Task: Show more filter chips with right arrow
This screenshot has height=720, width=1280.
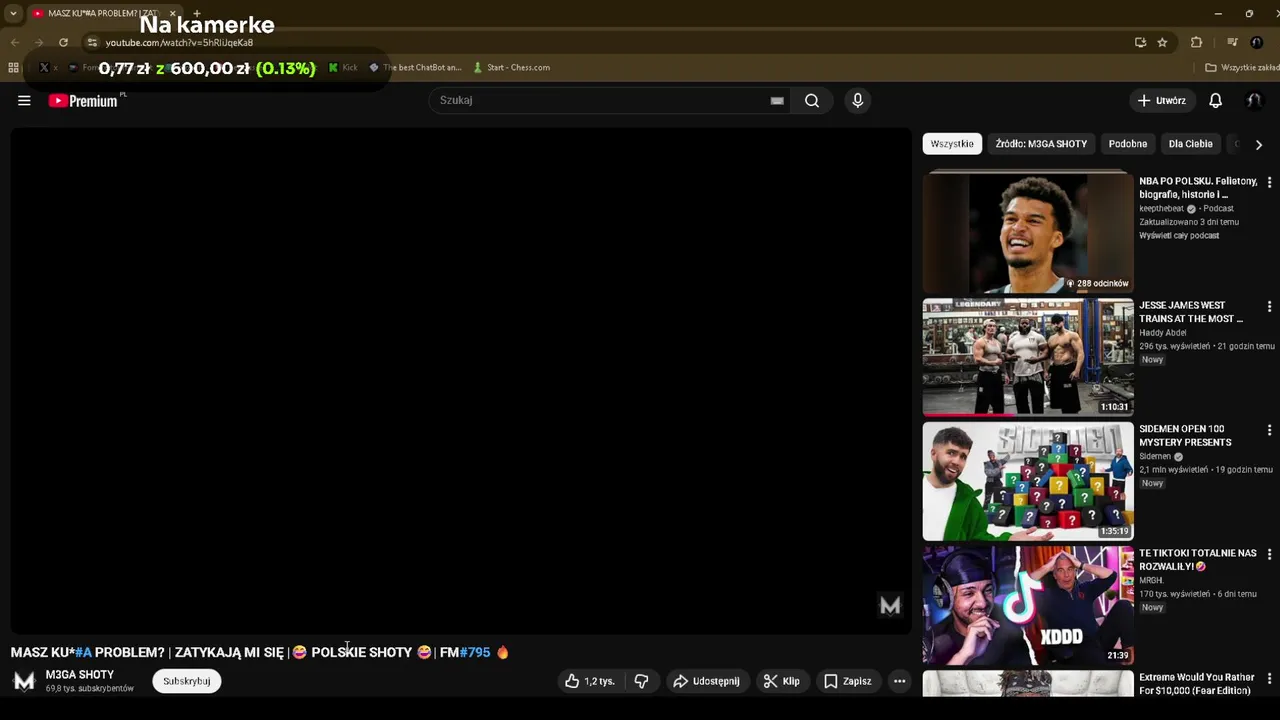Action: [x=1258, y=144]
